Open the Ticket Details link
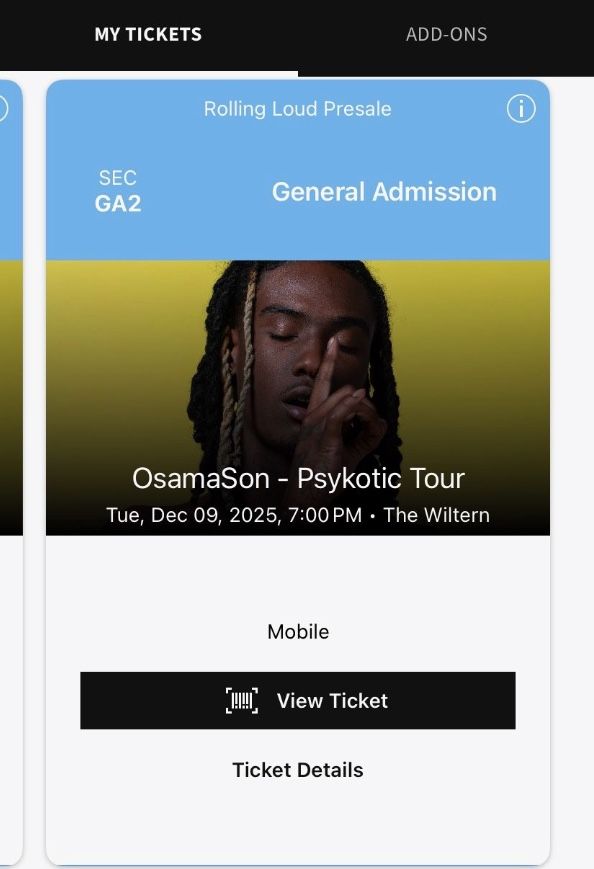 (298, 770)
